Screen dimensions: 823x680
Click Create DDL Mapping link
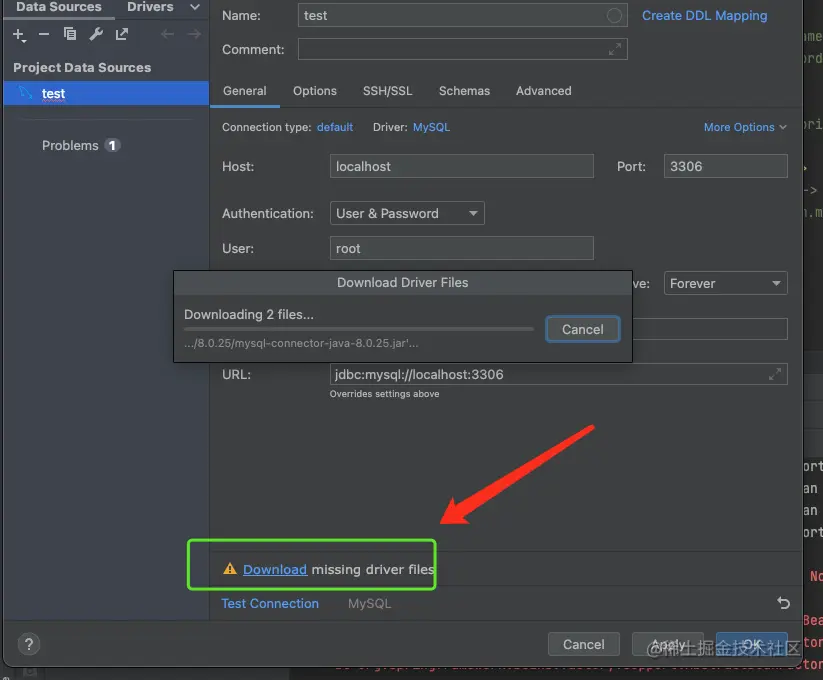[x=704, y=16]
